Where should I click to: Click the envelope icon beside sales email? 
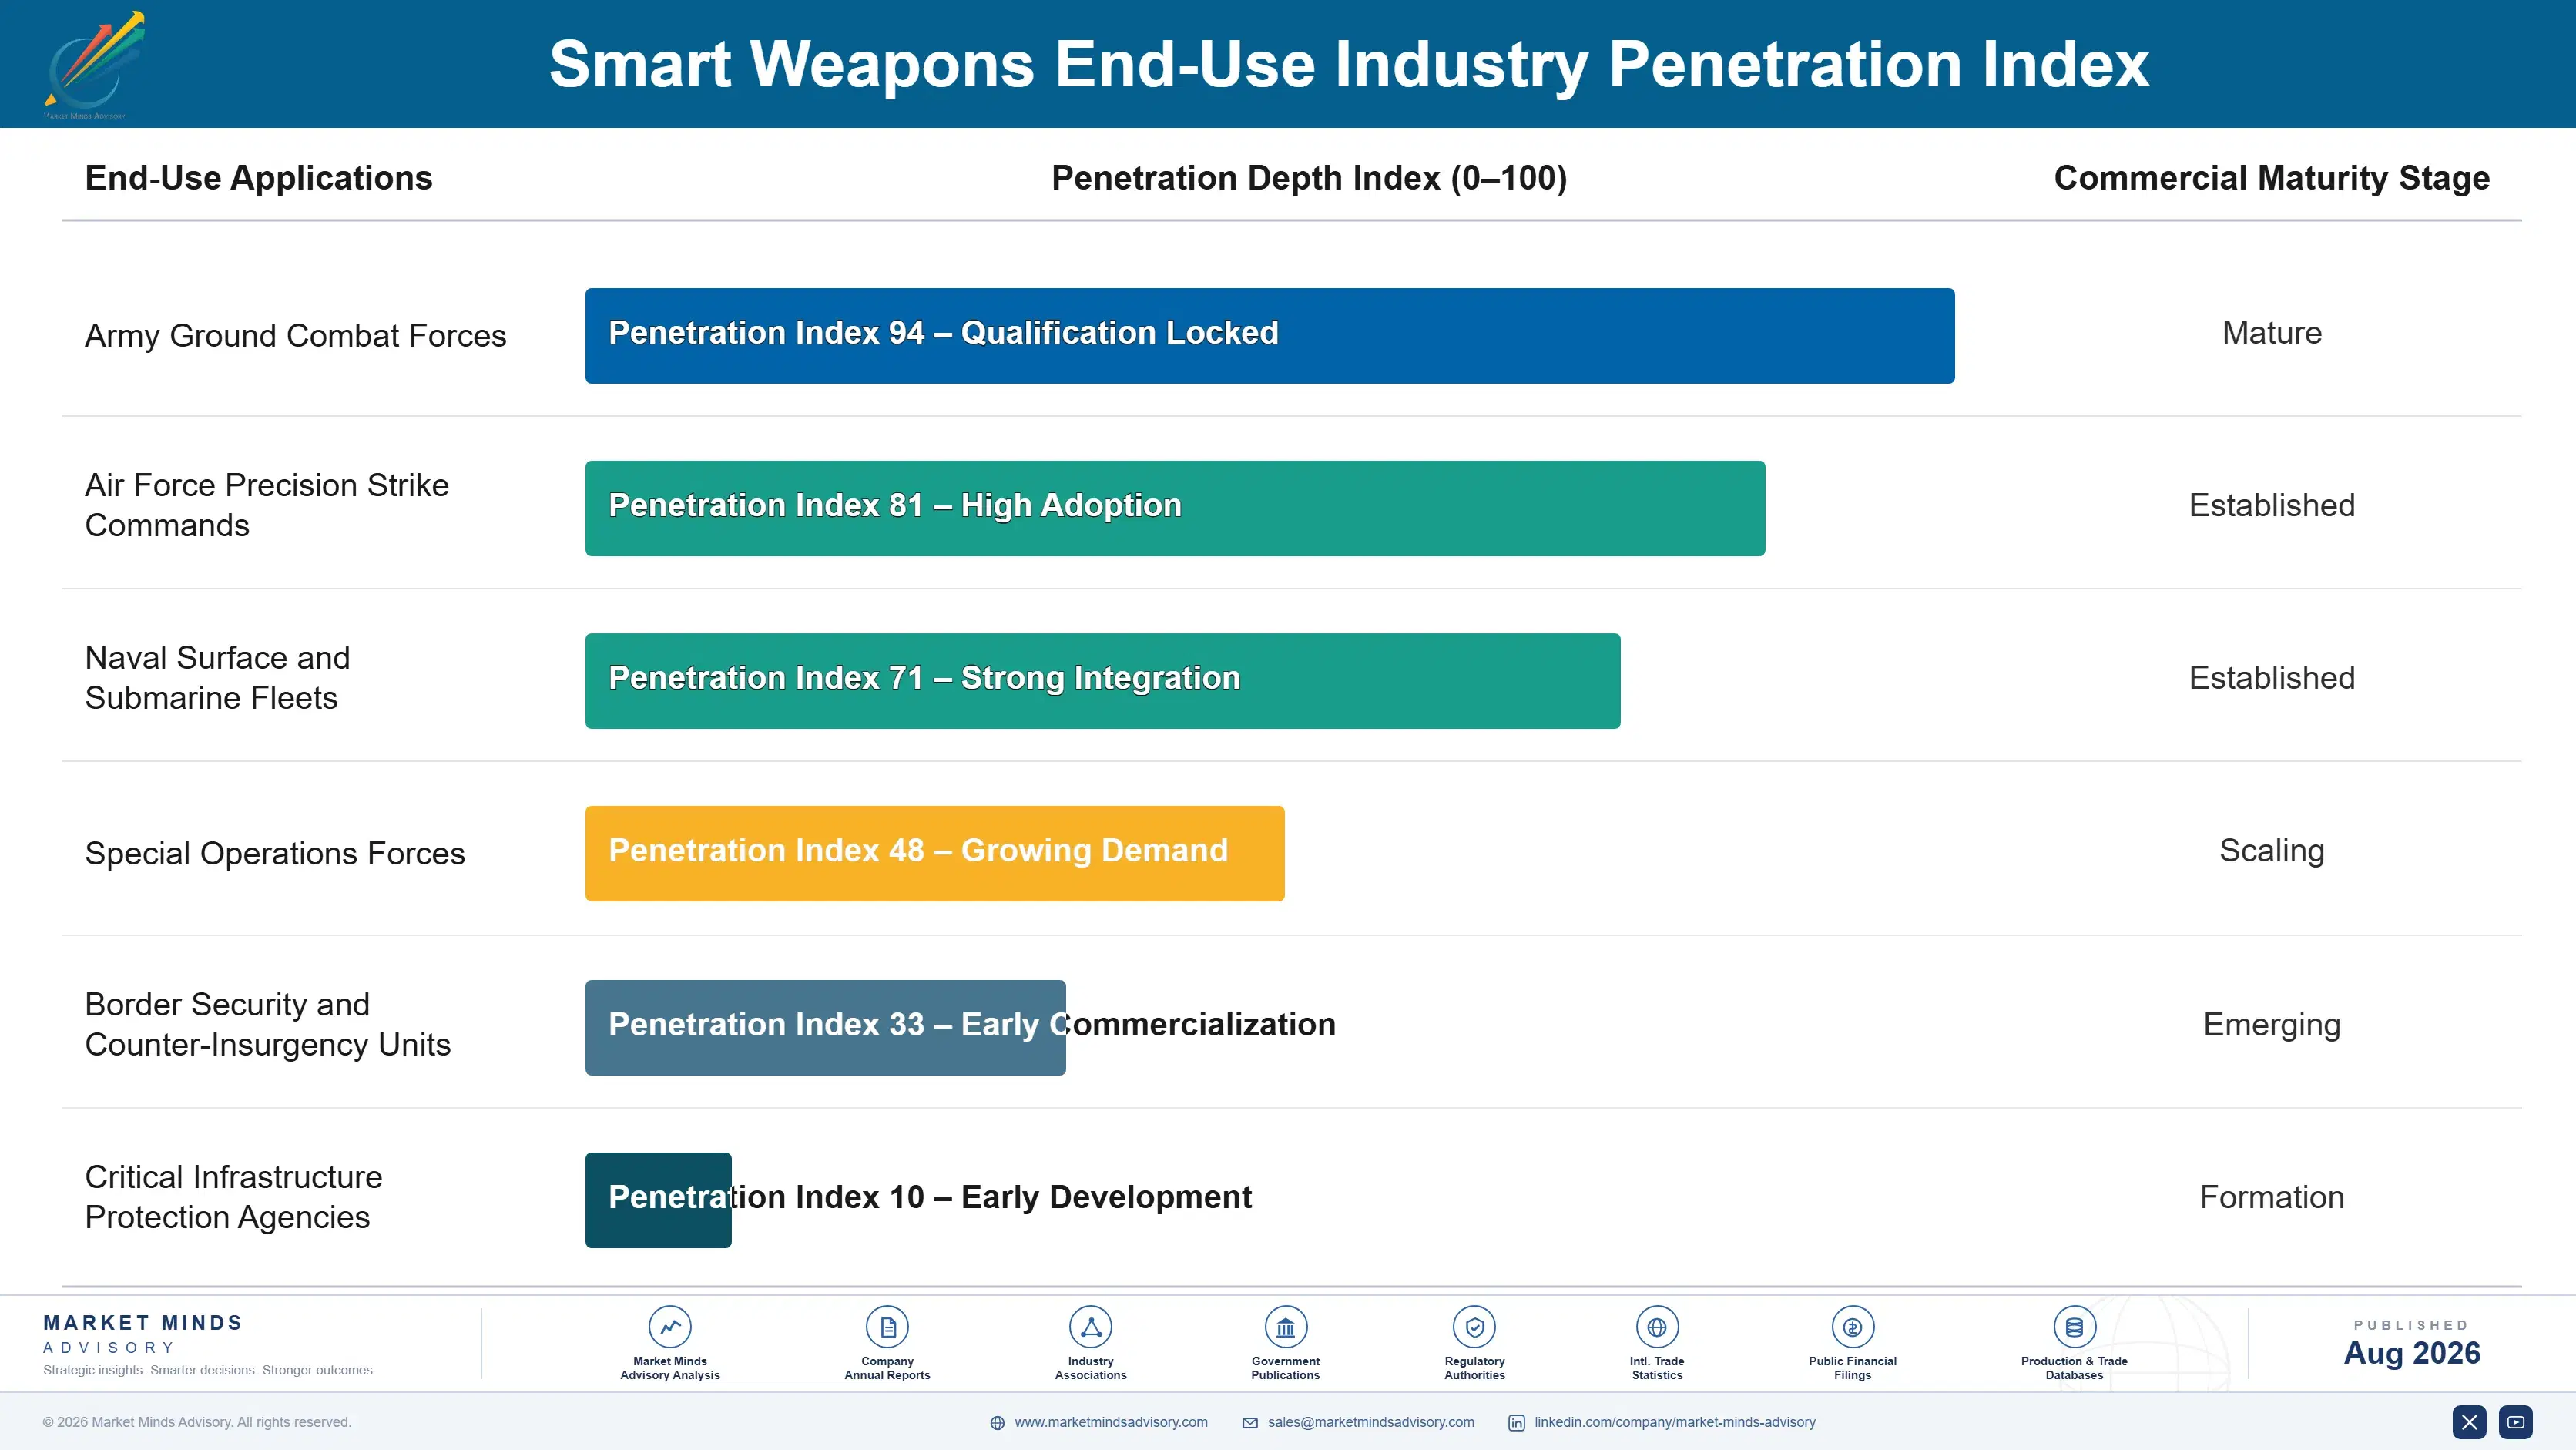tap(1250, 1423)
